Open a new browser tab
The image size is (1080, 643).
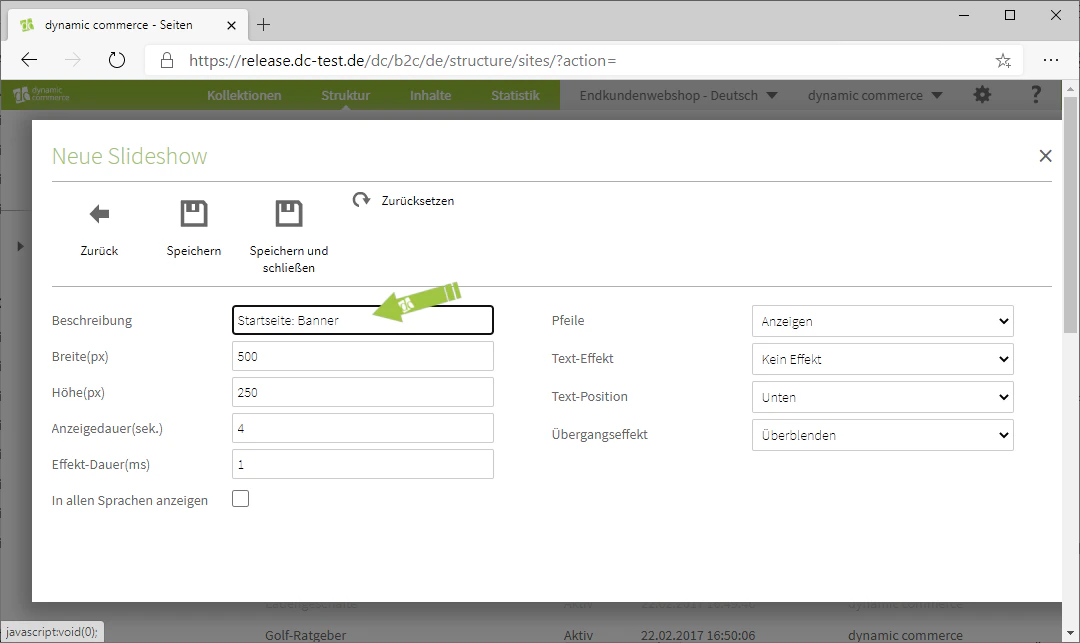tap(263, 25)
